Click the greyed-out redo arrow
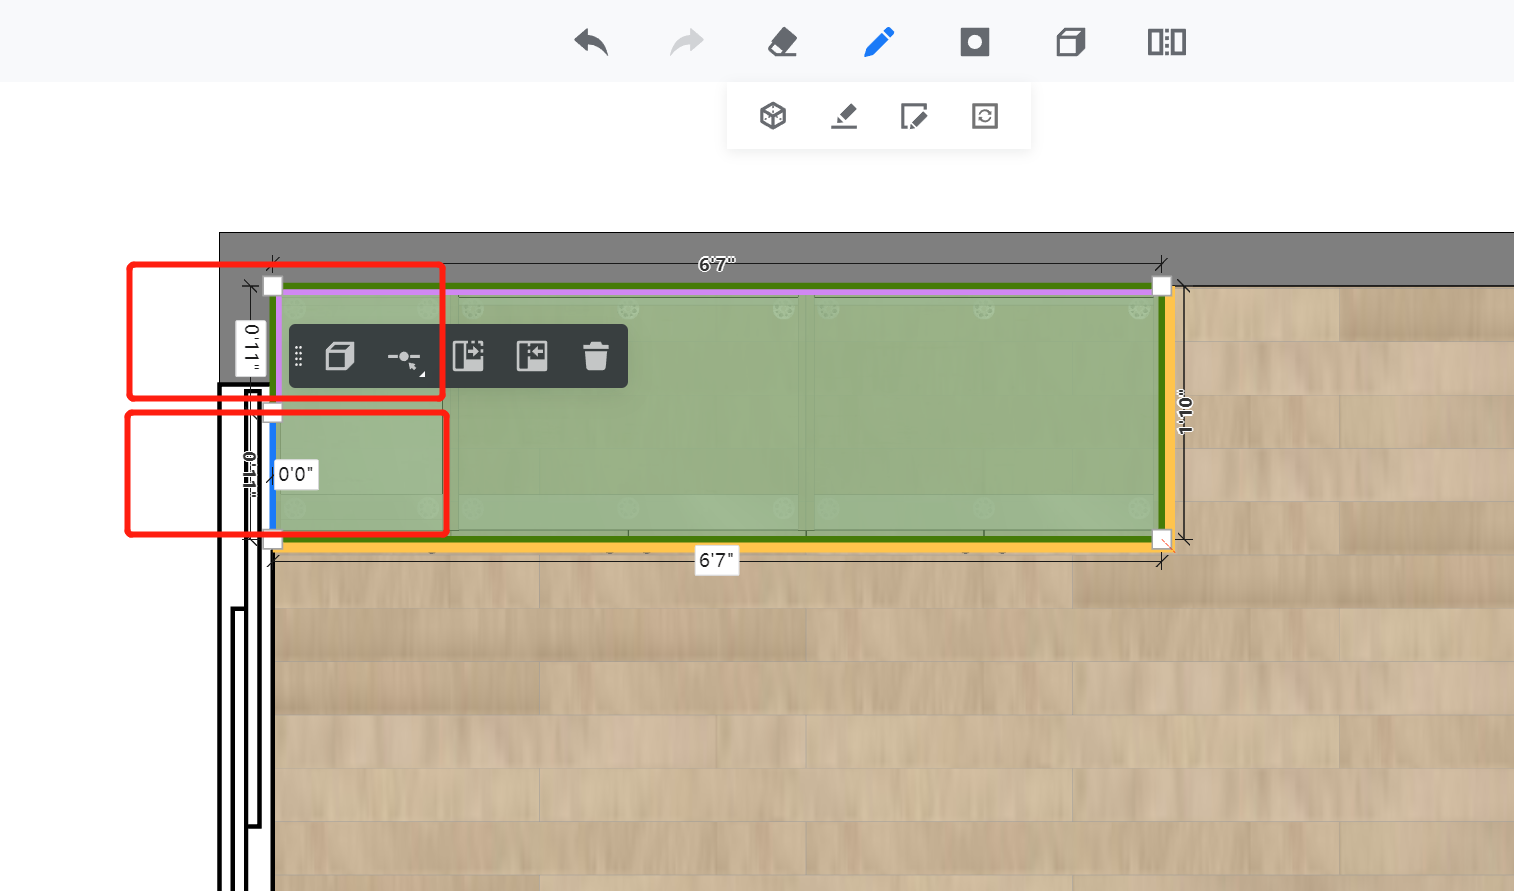 [687, 42]
